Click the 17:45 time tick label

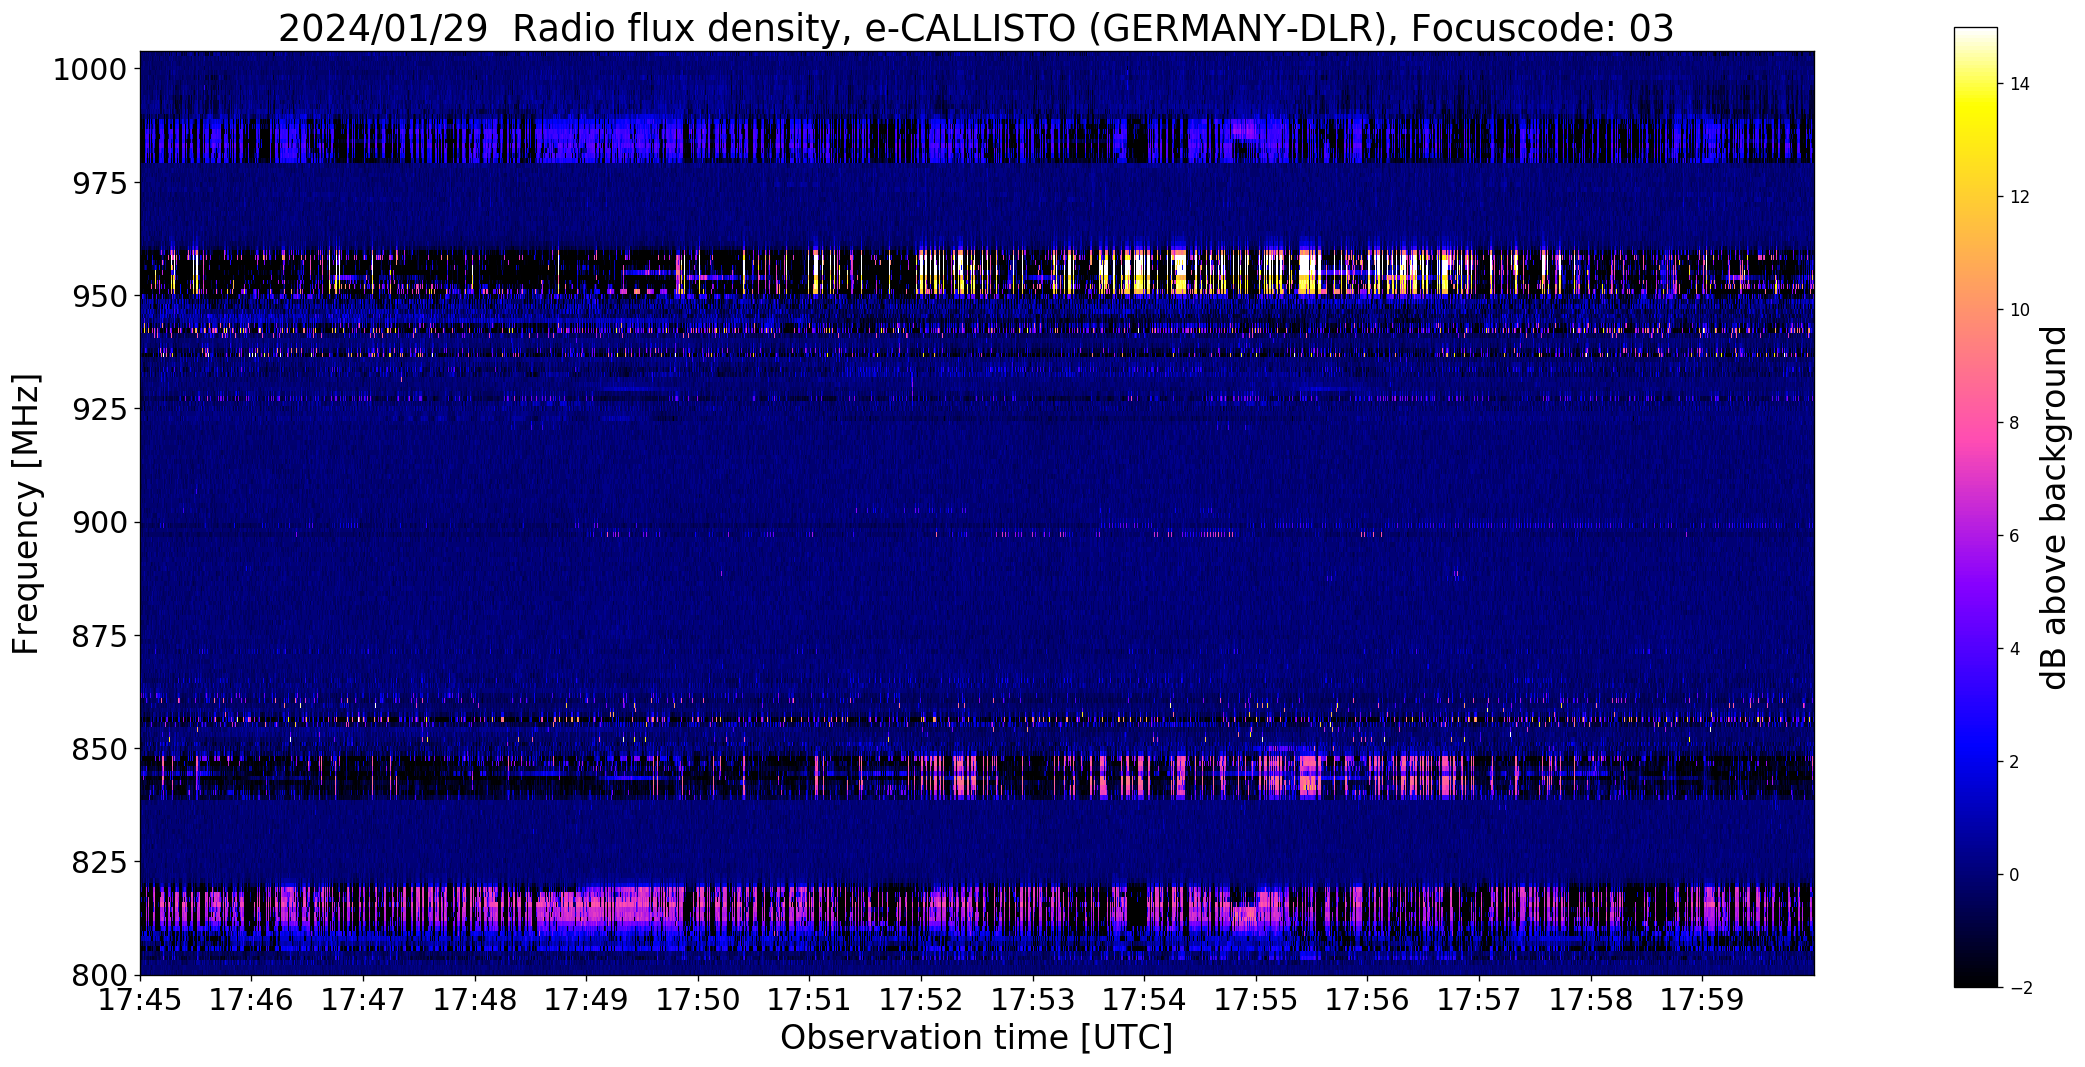tap(140, 1000)
